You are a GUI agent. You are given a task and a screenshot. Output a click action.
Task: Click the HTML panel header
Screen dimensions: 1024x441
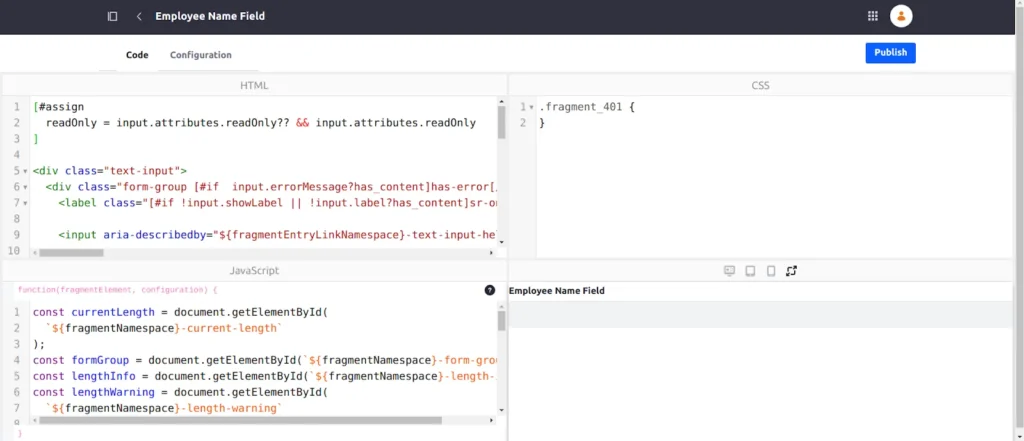click(x=254, y=86)
